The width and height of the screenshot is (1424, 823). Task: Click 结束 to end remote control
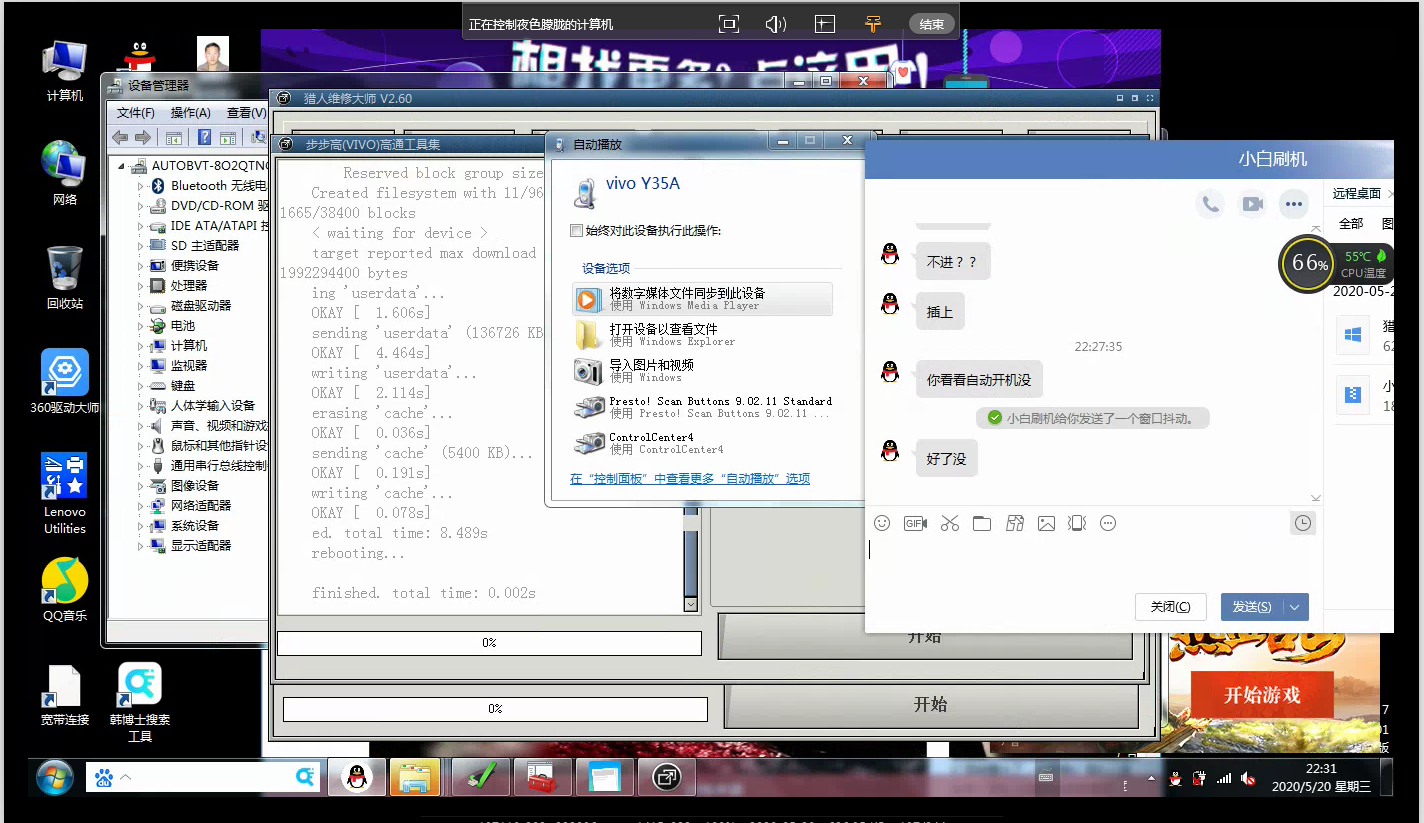(932, 24)
